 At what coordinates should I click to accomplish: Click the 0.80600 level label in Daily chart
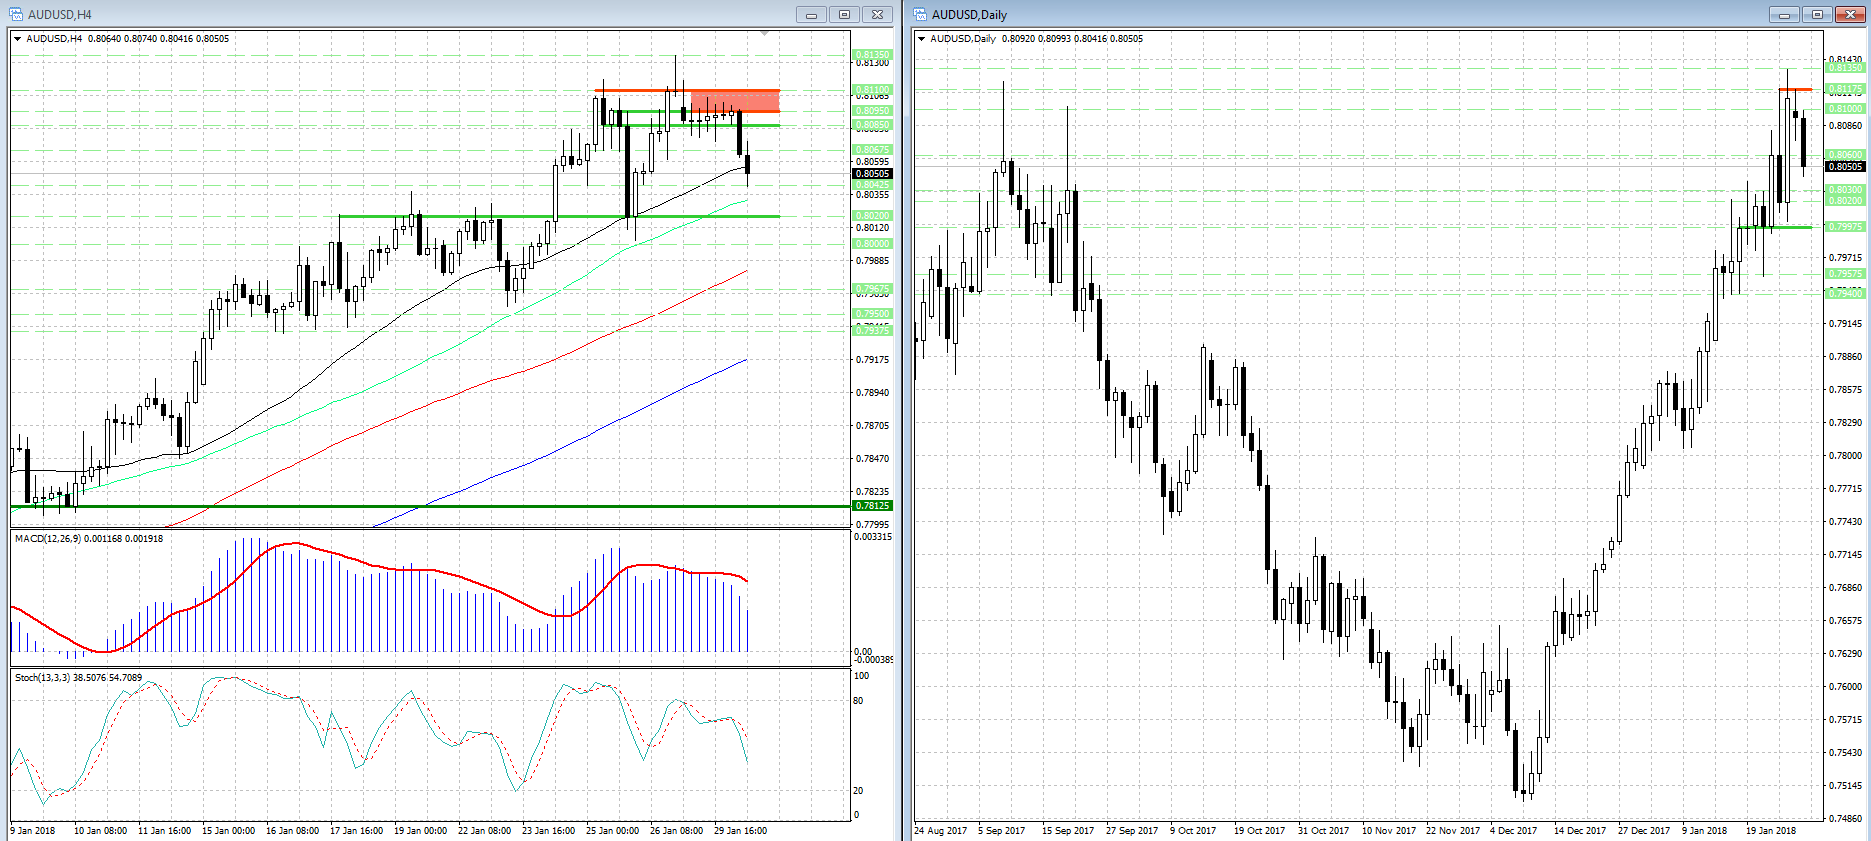[x=1846, y=155]
